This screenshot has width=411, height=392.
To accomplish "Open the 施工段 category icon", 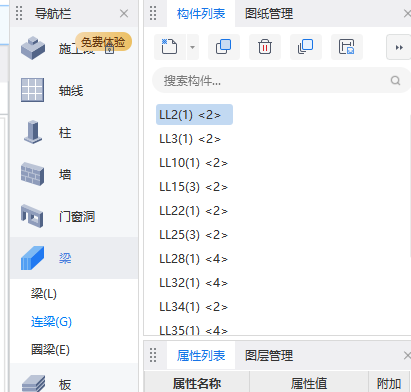I will click(x=33, y=48).
